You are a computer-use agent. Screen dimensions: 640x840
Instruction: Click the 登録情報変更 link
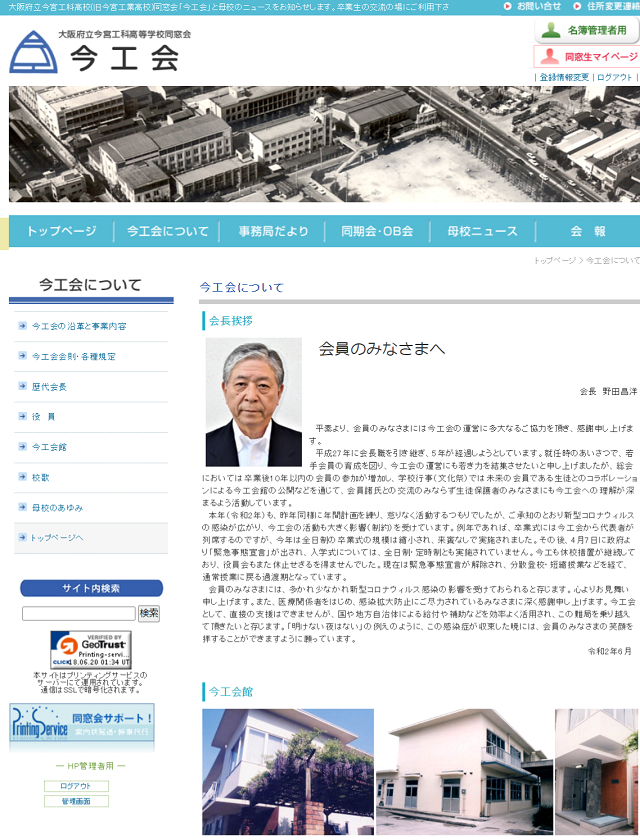pyautogui.click(x=564, y=77)
